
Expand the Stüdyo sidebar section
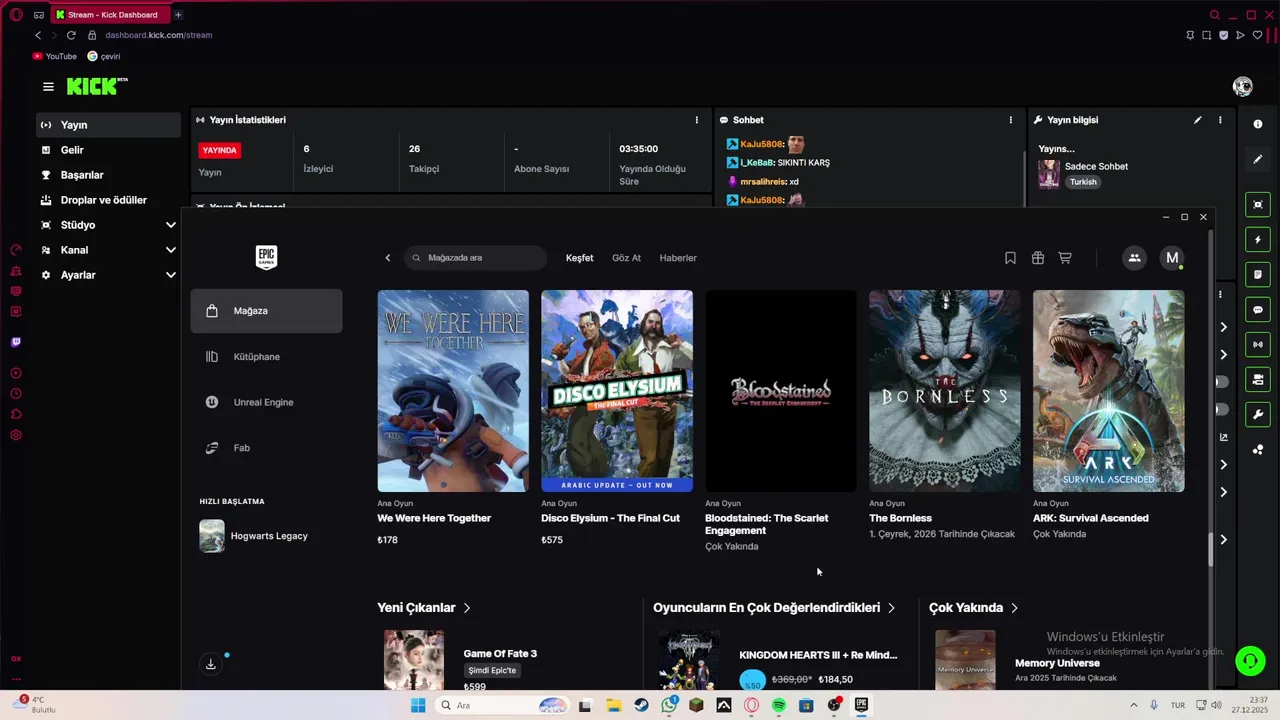tap(171, 225)
